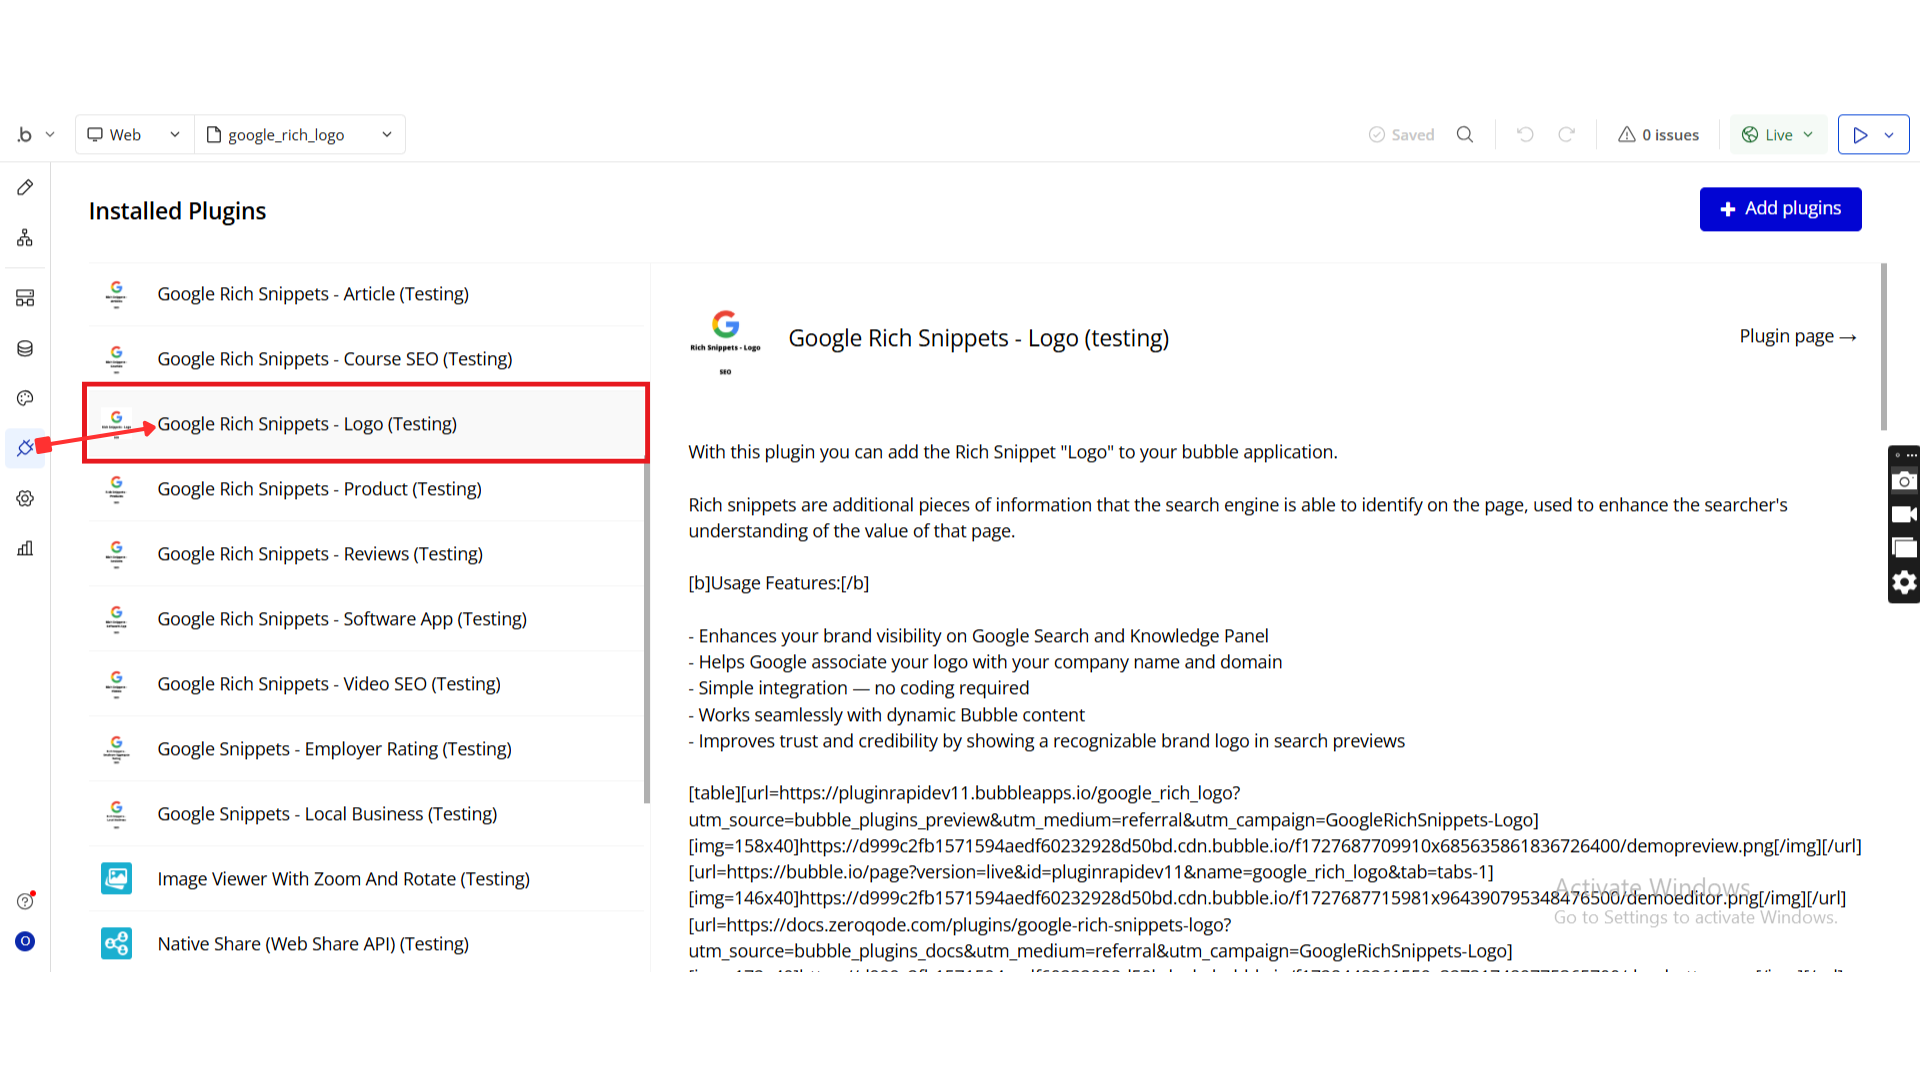The height and width of the screenshot is (1080, 1920).
Task: Open the Settings gear icon in sidebar
Action: point(25,498)
